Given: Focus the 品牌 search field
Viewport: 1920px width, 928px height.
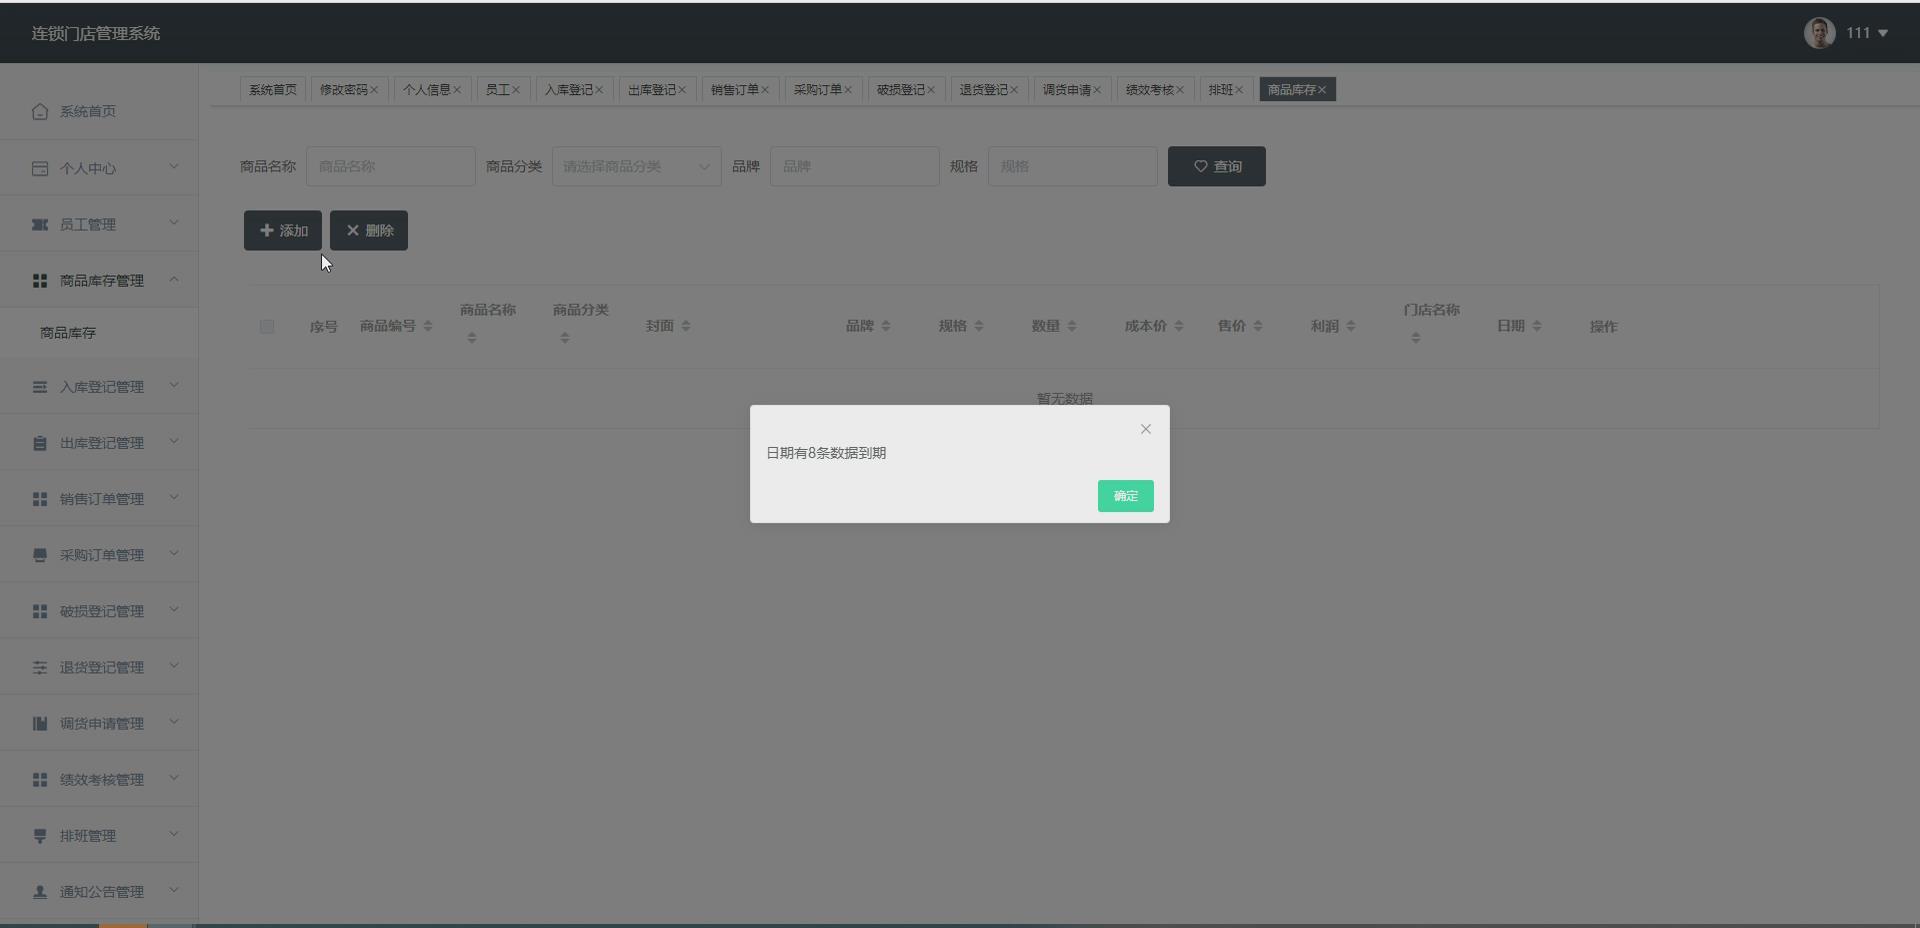Looking at the screenshot, I should [855, 166].
